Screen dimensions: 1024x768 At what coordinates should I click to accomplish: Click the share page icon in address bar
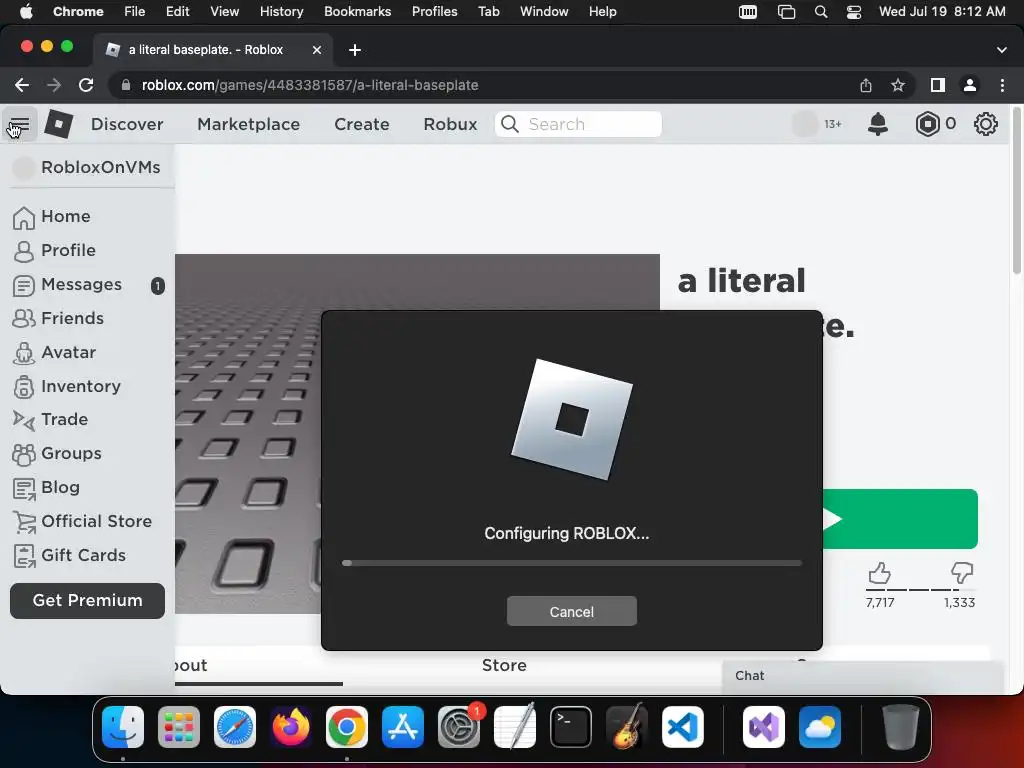pos(866,85)
